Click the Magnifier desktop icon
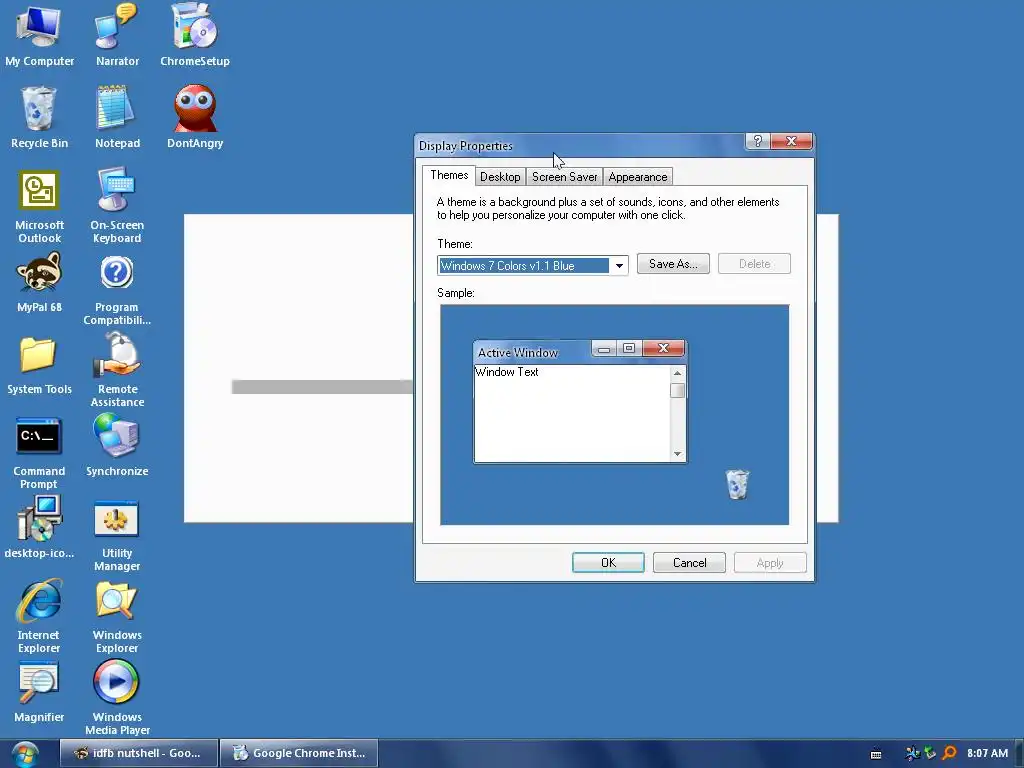The width and height of the screenshot is (1024, 768). [39, 692]
